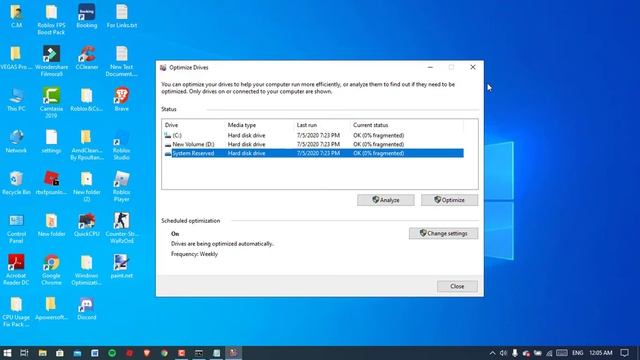
Task: Select the Windows Optimization desktop folder
Action: [x=87, y=270]
